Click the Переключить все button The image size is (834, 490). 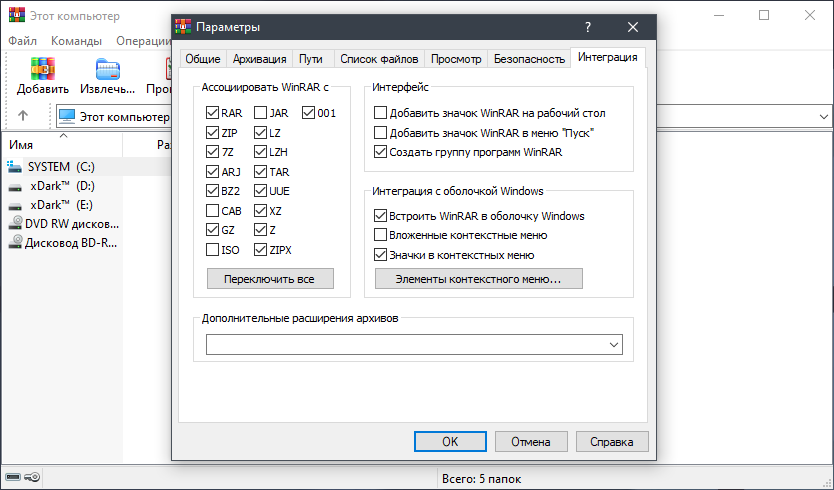(x=270, y=279)
